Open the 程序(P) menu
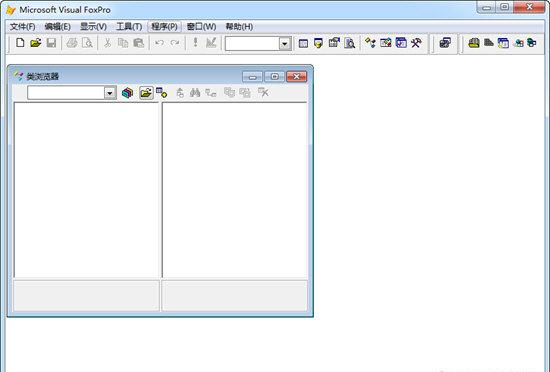 [165, 27]
